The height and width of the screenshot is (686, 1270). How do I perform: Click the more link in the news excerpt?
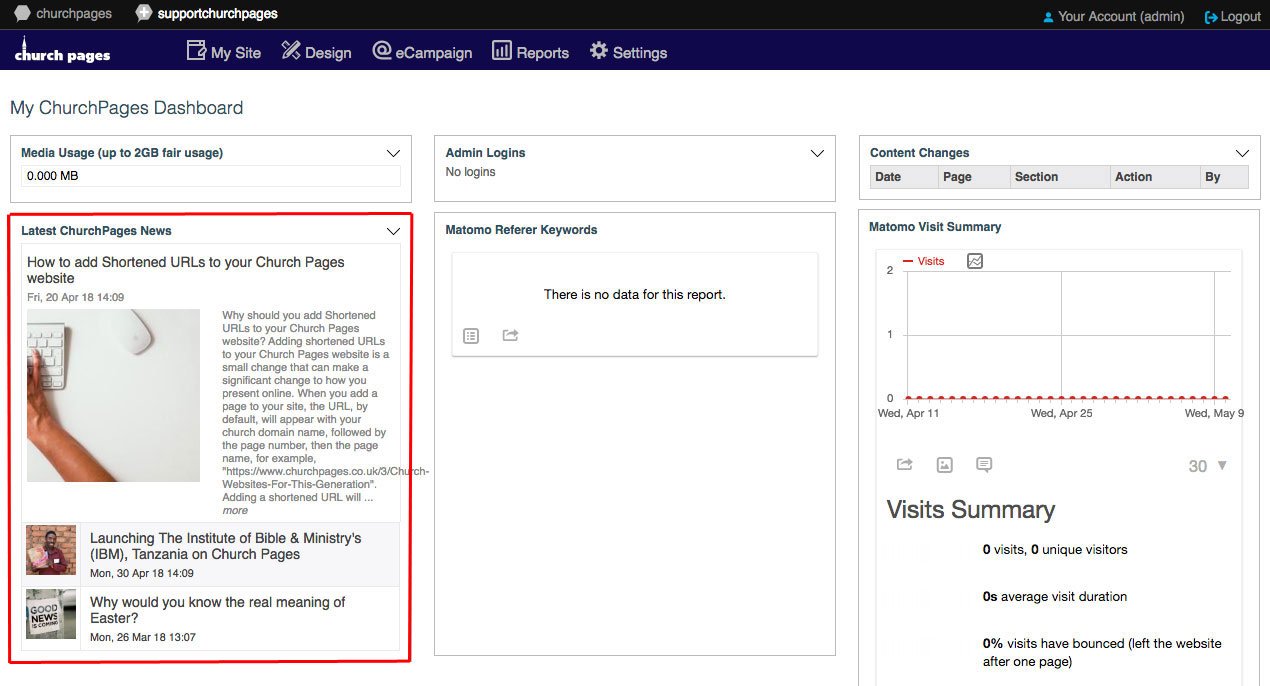(x=235, y=510)
